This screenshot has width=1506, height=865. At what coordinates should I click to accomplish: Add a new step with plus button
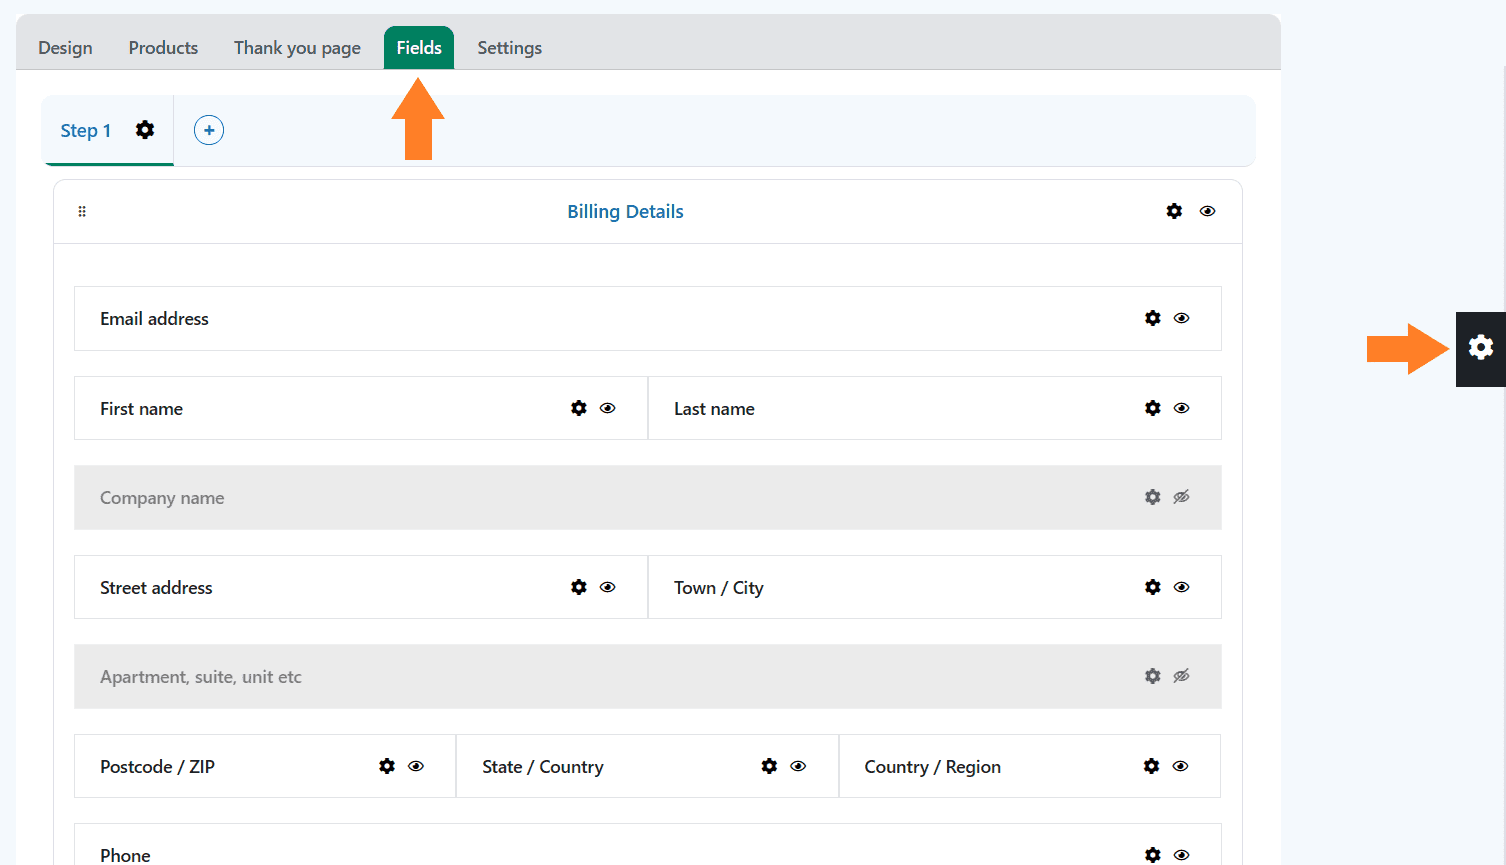209,130
